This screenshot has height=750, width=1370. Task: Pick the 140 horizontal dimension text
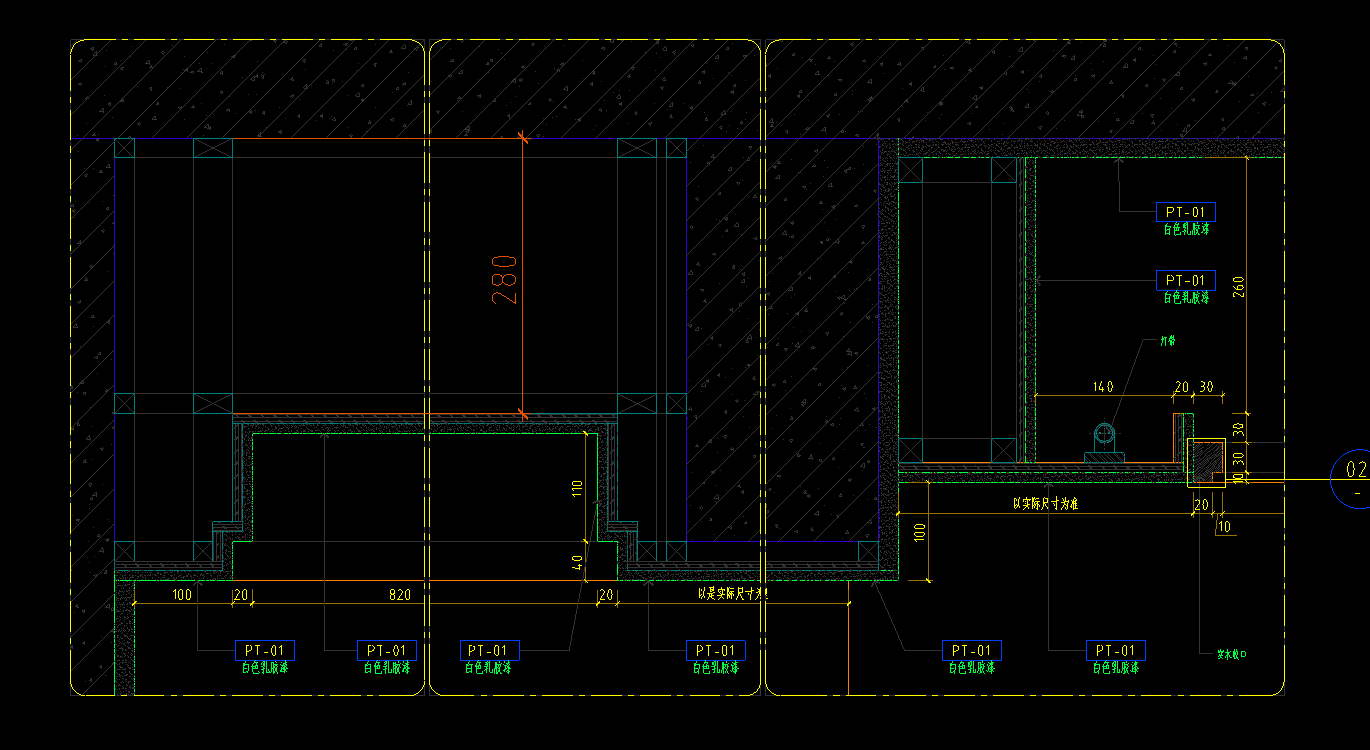point(1102,387)
